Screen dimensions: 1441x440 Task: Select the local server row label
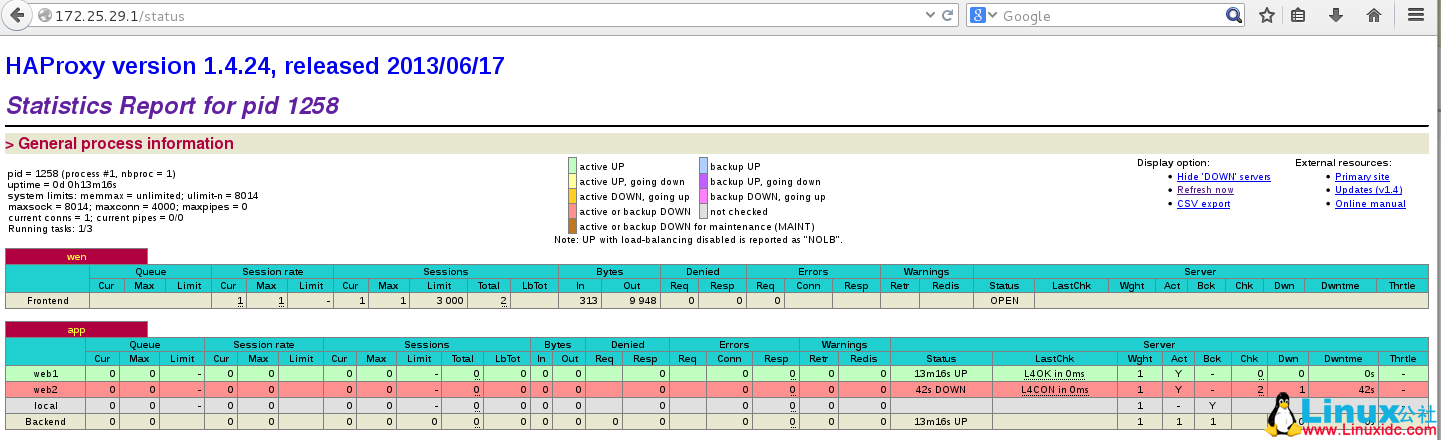(47, 405)
